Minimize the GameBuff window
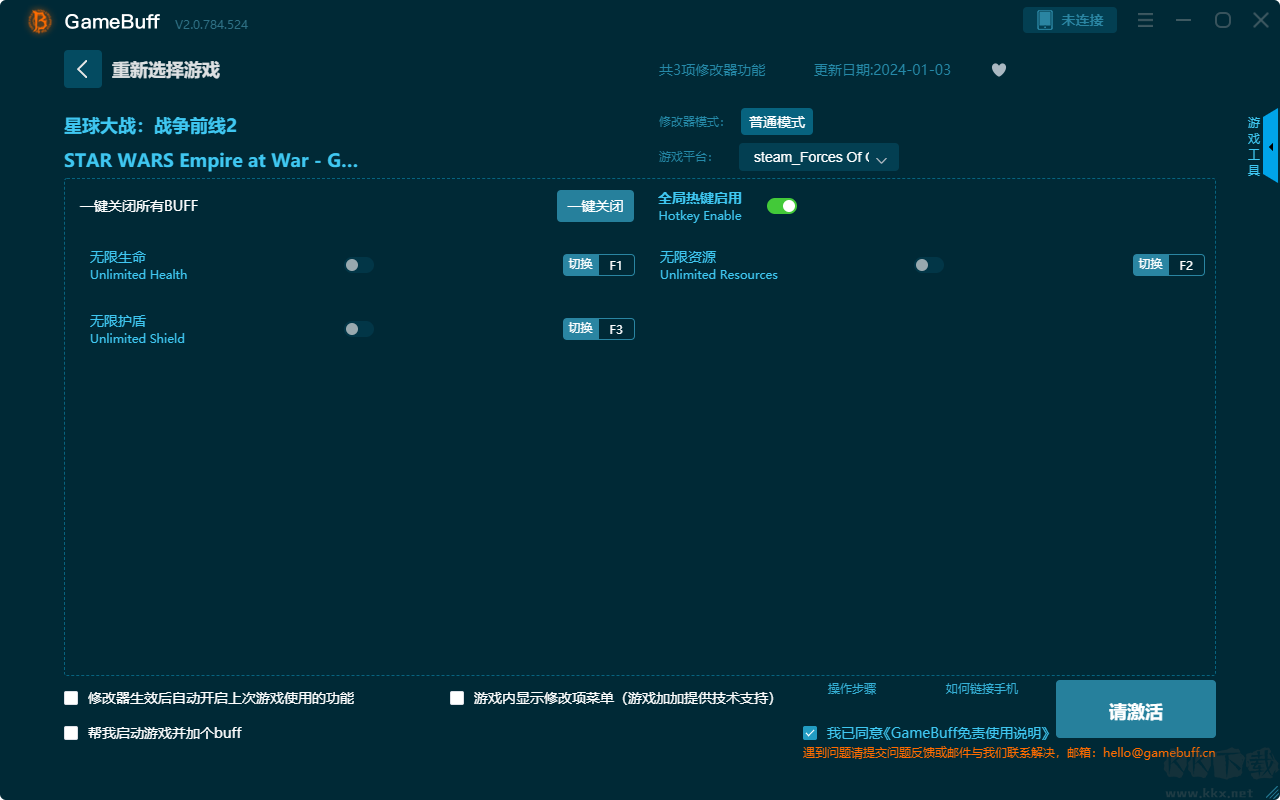This screenshot has height=800, width=1280. pos(1184,20)
